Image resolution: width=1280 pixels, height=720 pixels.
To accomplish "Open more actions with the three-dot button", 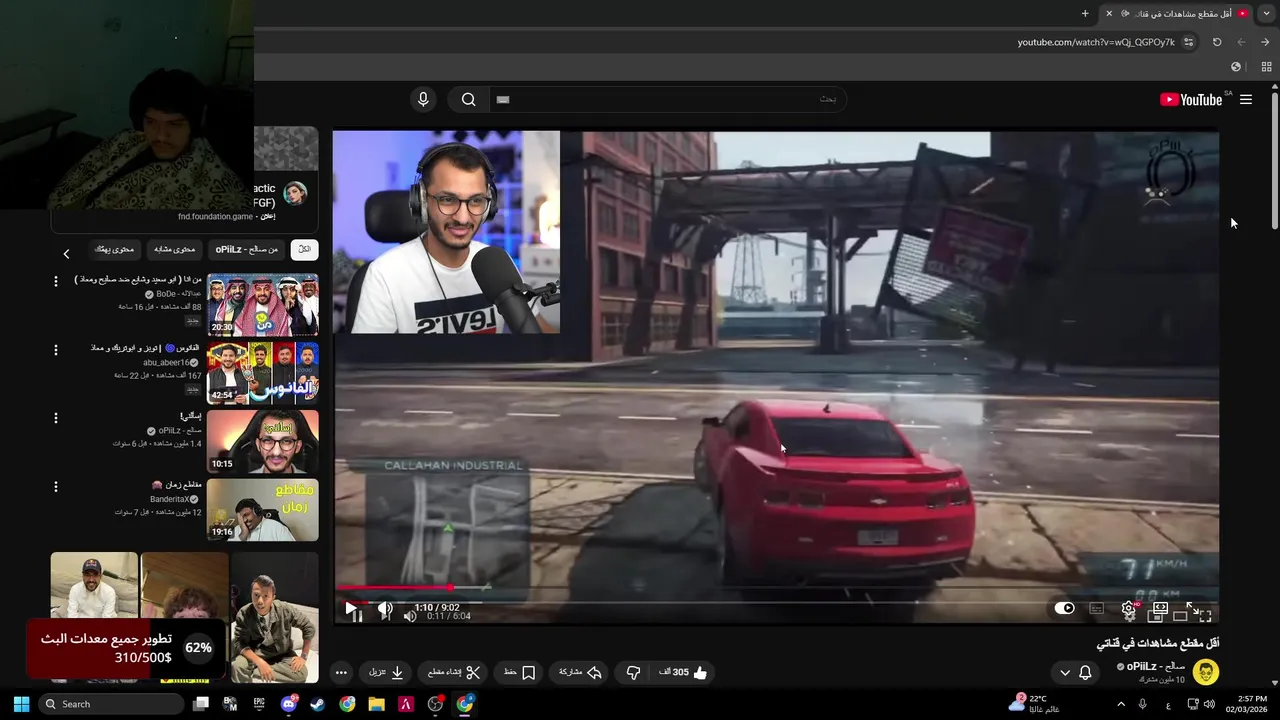I will click(x=341, y=673).
